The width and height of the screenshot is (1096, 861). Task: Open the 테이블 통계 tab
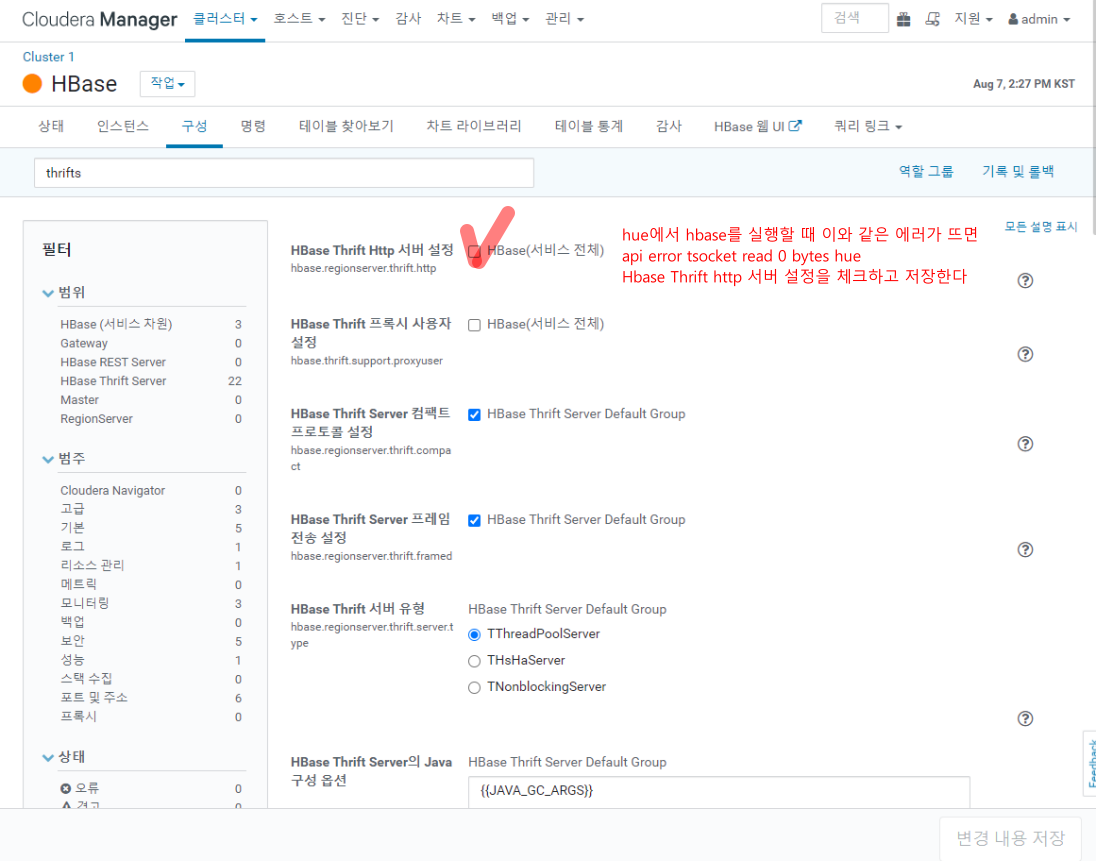589,126
